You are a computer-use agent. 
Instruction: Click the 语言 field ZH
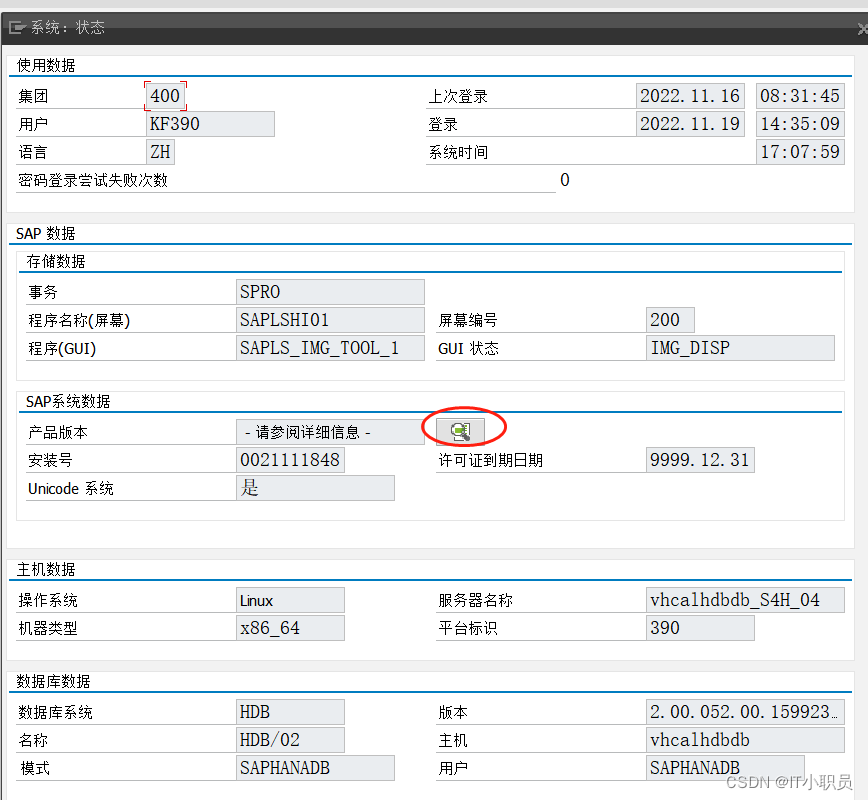(x=161, y=152)
